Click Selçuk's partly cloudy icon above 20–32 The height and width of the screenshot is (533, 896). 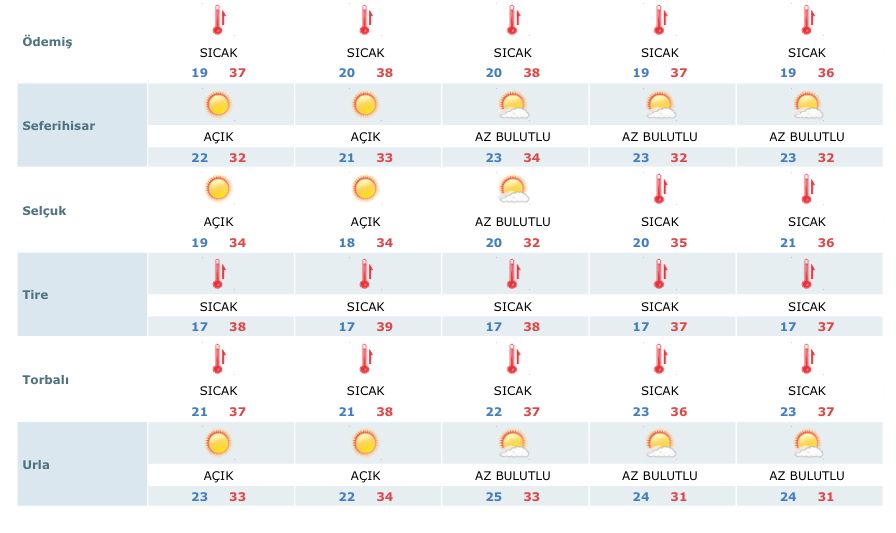point(513,188)
